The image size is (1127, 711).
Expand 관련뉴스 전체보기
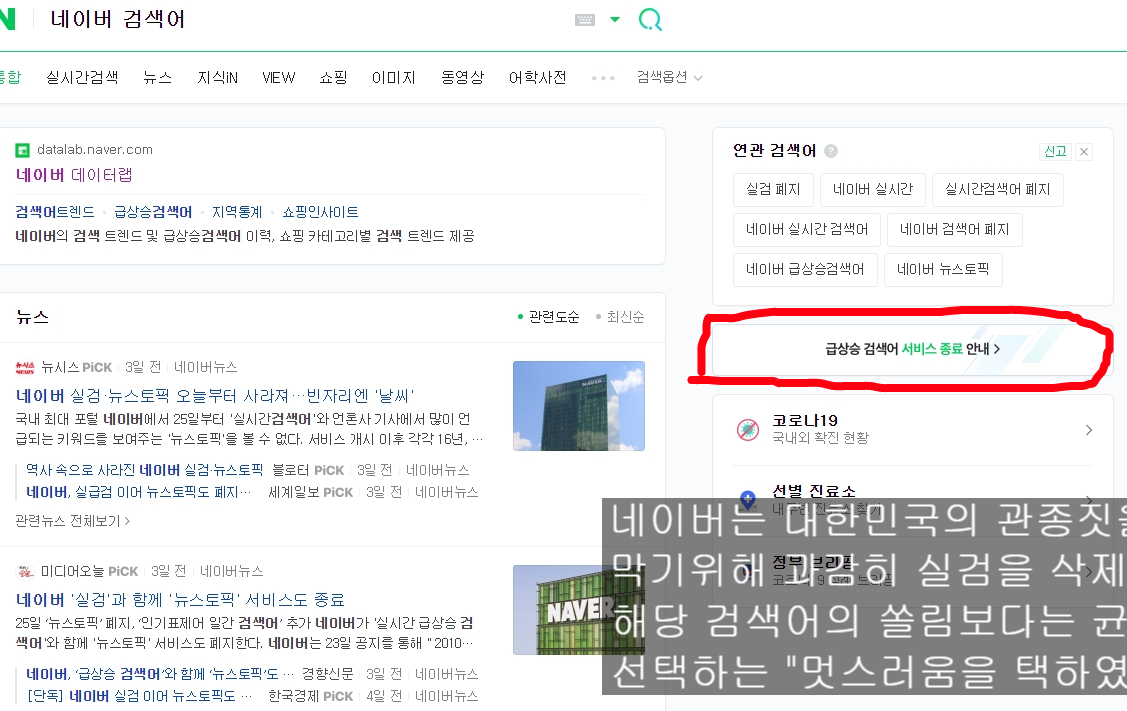[73, 520]
